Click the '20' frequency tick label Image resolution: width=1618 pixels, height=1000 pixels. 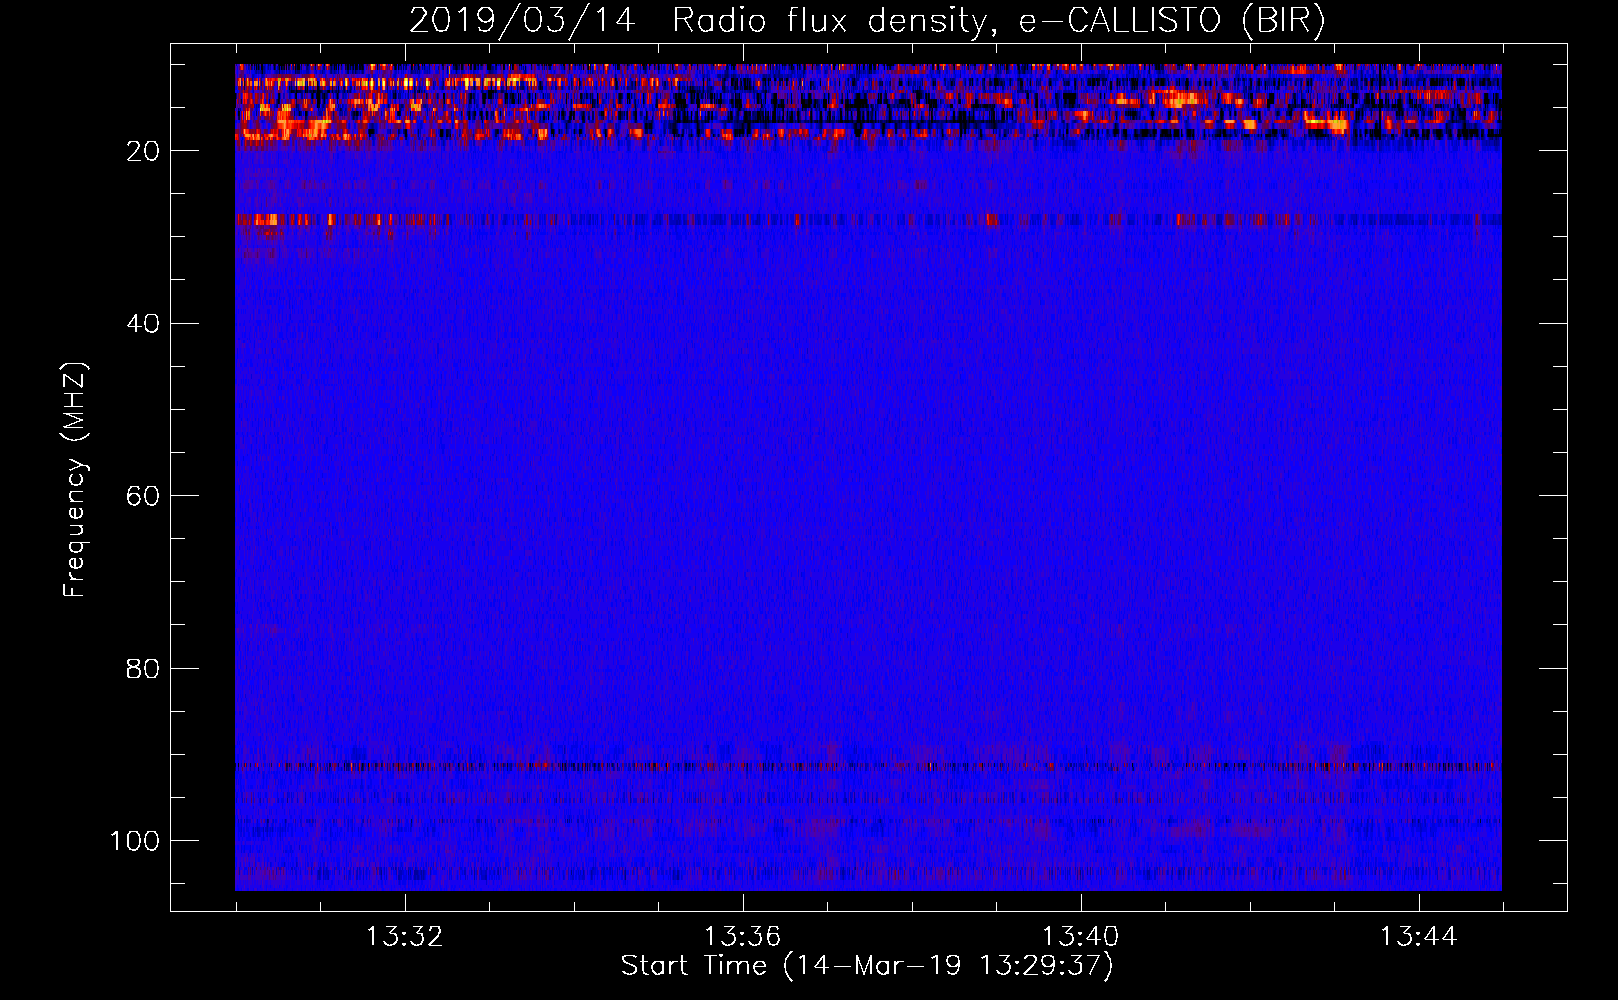click(x=143, y=151)
